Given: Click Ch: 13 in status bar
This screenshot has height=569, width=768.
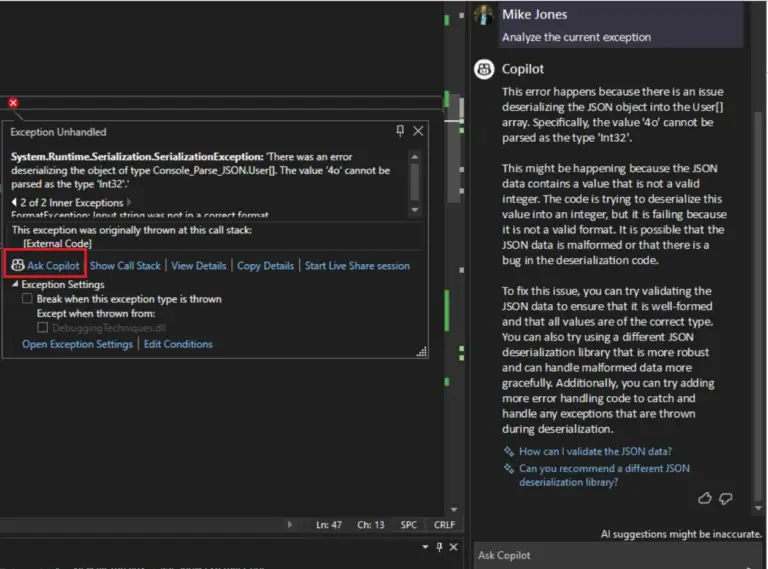Looking at the screenshot, I should tap(371, 525).
